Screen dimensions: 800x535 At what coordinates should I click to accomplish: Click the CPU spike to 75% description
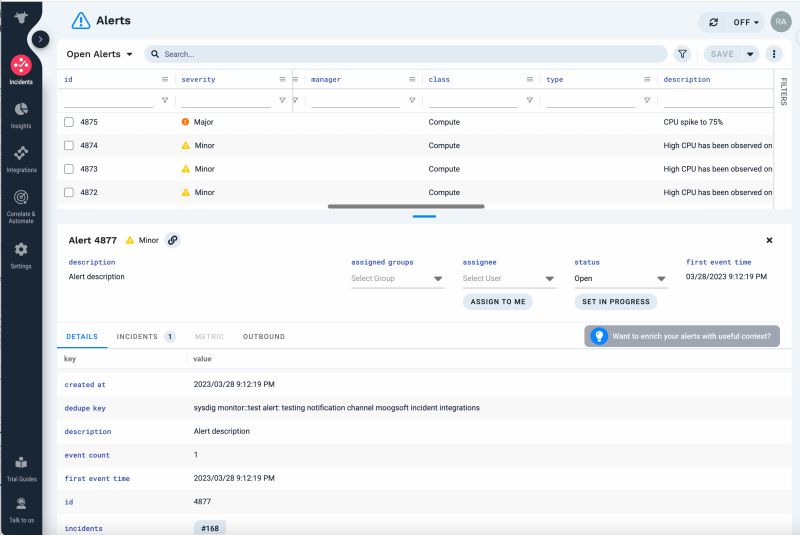click(693, 122)
